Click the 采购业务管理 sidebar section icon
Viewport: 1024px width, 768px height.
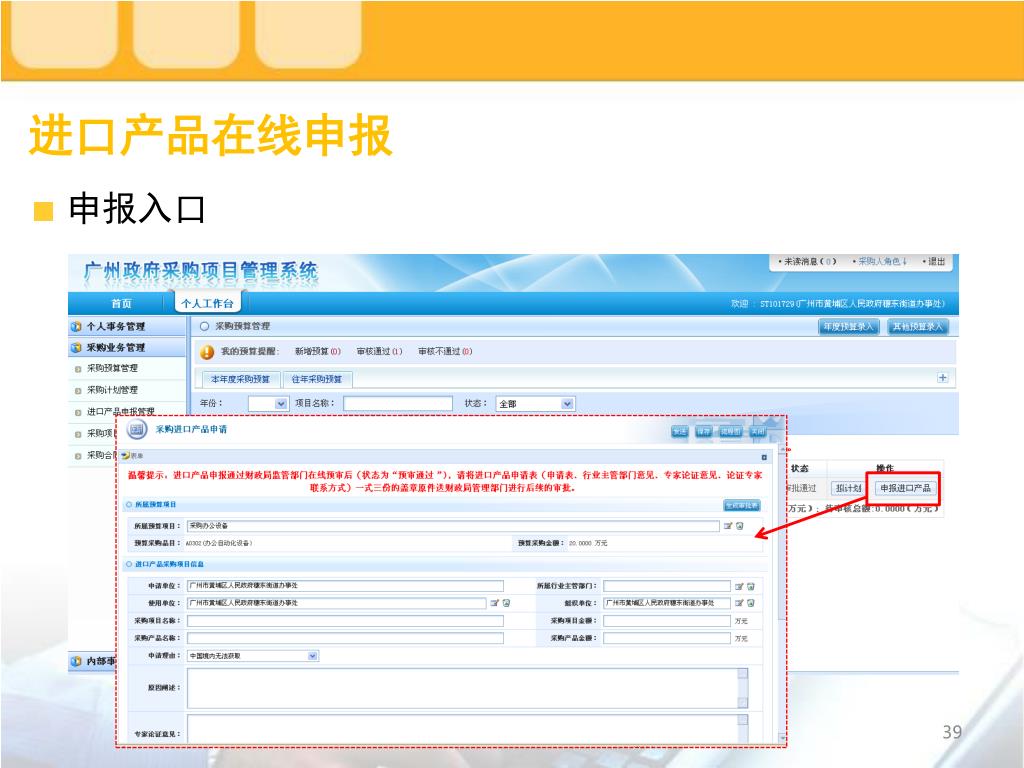tap(76, 347)
